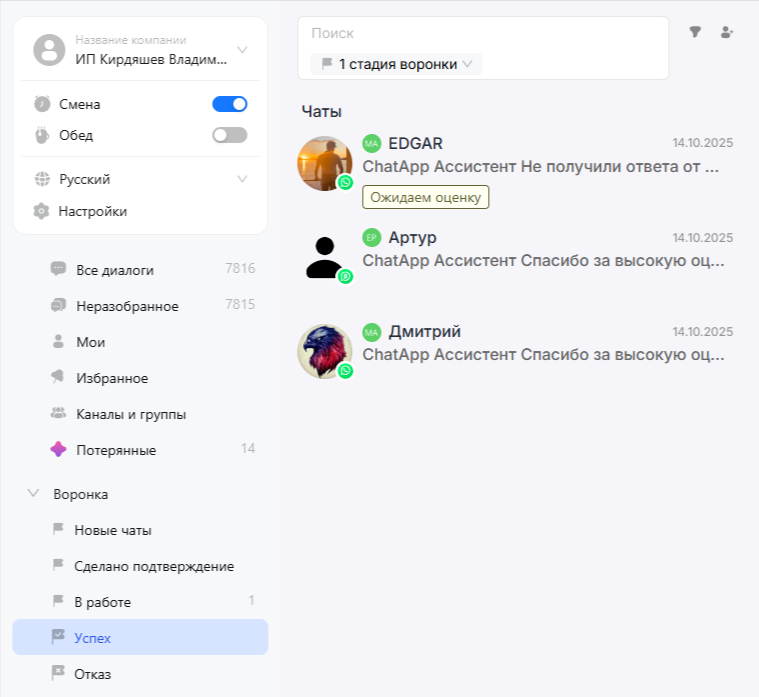Enable the Обед lunch toggle

coord(229,135)
